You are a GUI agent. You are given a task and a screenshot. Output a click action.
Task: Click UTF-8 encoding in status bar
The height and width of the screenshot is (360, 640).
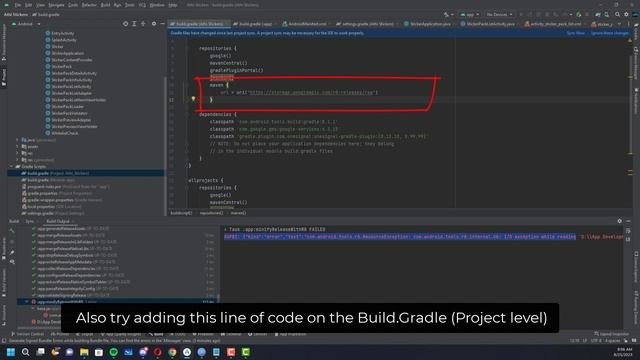[597, 340]
